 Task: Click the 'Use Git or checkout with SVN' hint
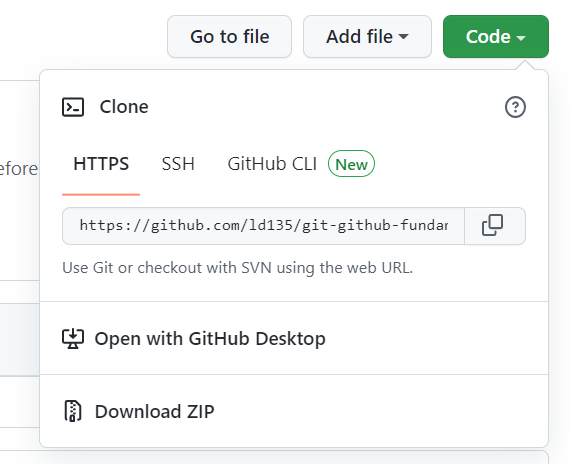coord(238,268)
